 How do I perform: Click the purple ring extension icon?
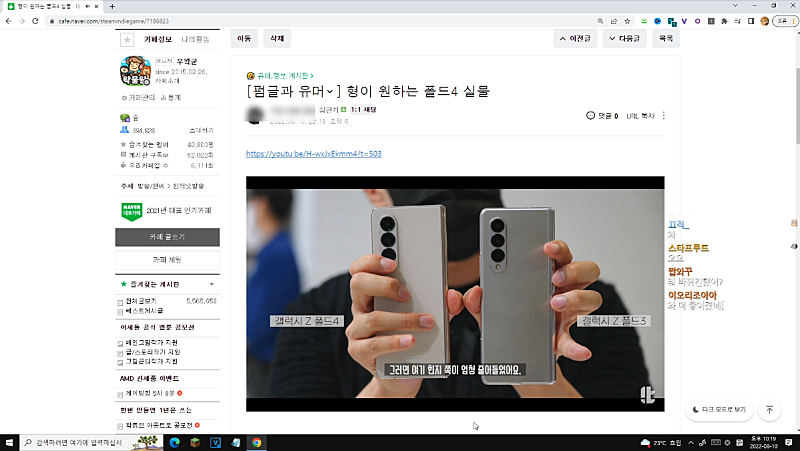pyautogui.click(x=697, y=21)
